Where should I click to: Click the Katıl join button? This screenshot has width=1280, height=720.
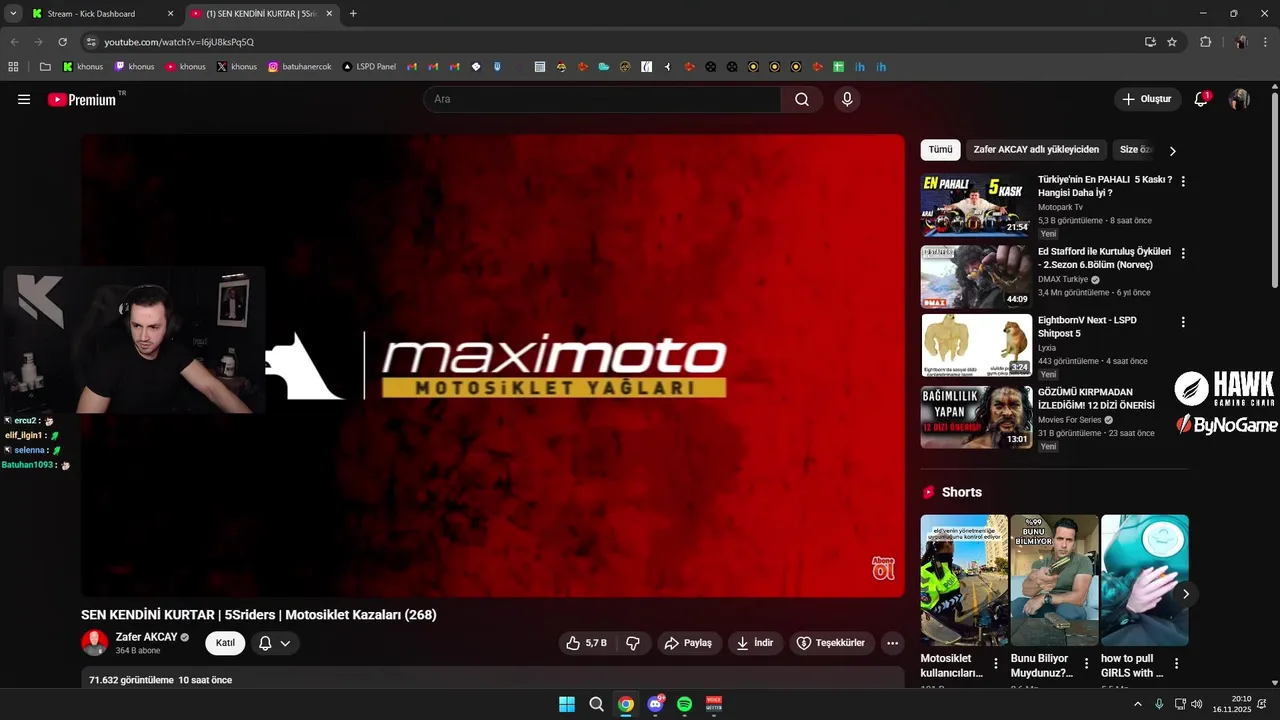(225, 643)
